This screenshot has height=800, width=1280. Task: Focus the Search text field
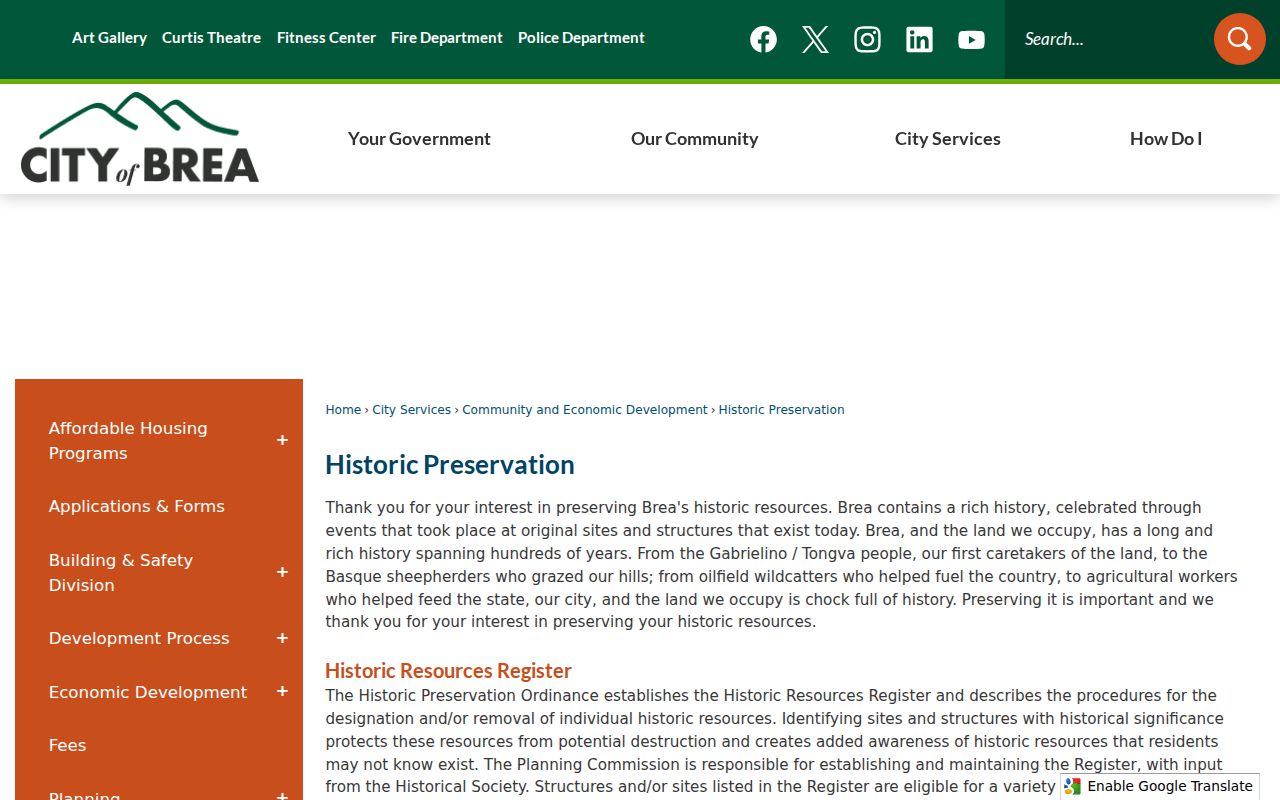[x=1110, y=39]
